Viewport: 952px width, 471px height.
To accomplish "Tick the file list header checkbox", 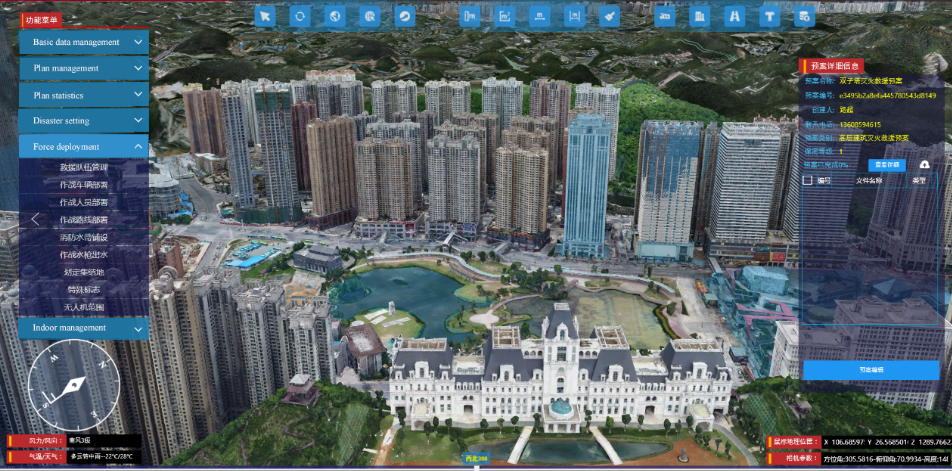I will tap(808, 181).
